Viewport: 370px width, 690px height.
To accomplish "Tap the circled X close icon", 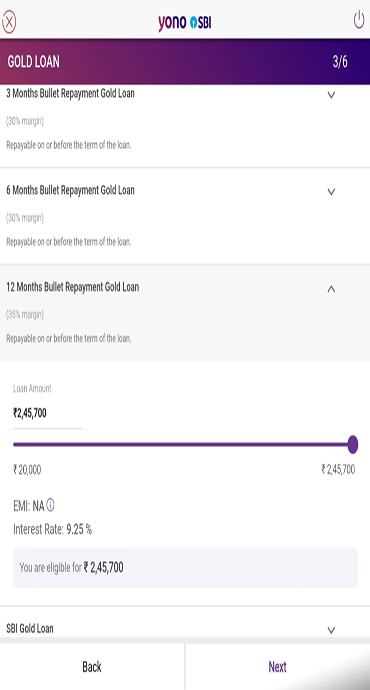I will [x=9, y=22].
